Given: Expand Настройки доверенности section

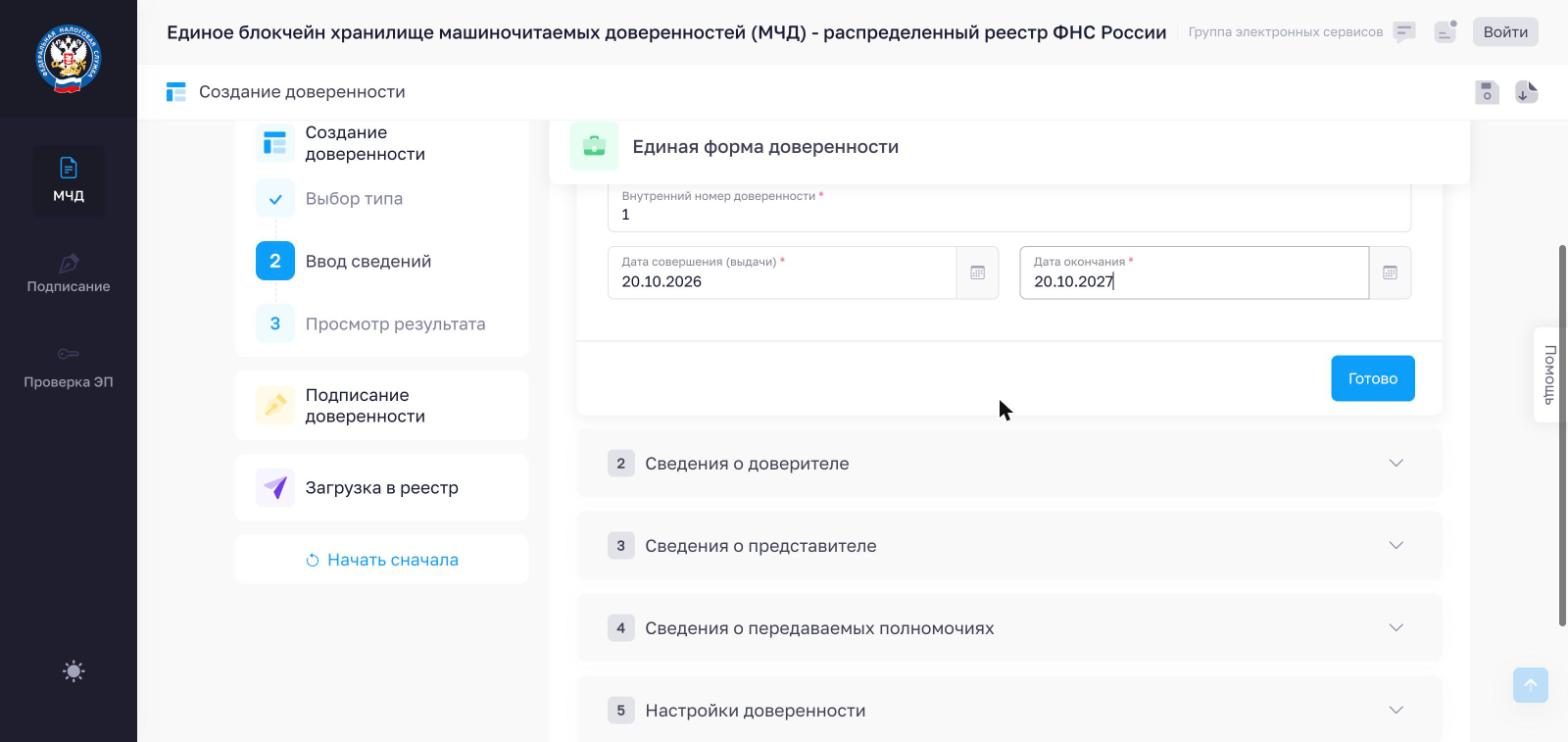Looking at the screenshot, I should click(1009, 710).
